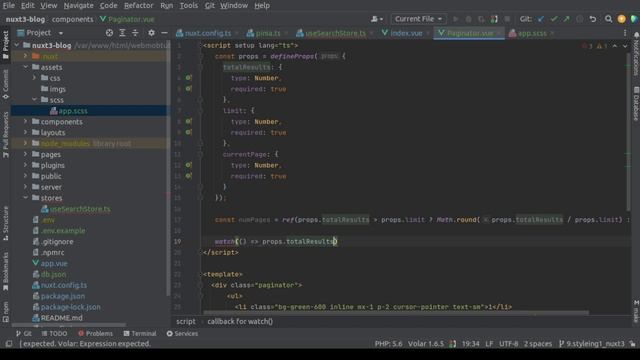Open the Notifications sidebar button

click(x=636, y=54)
